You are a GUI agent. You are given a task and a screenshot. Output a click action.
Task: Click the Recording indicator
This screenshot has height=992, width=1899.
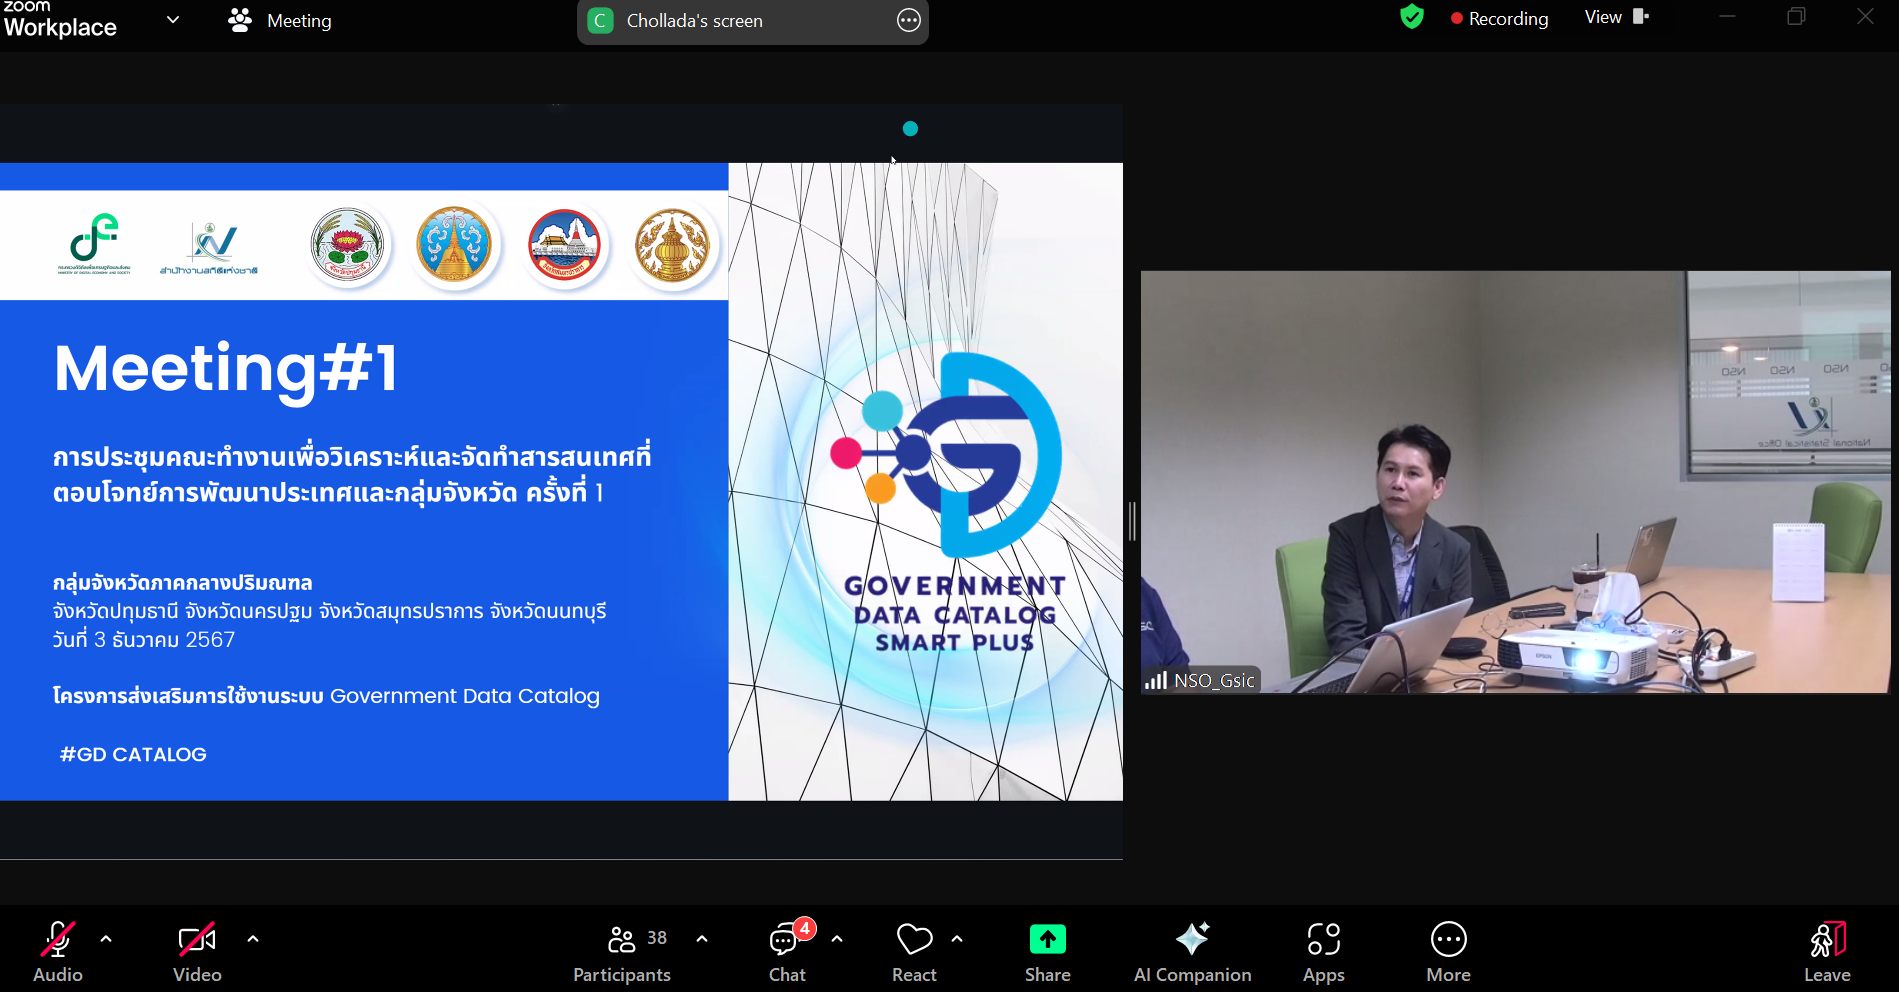click(1499, 18)
